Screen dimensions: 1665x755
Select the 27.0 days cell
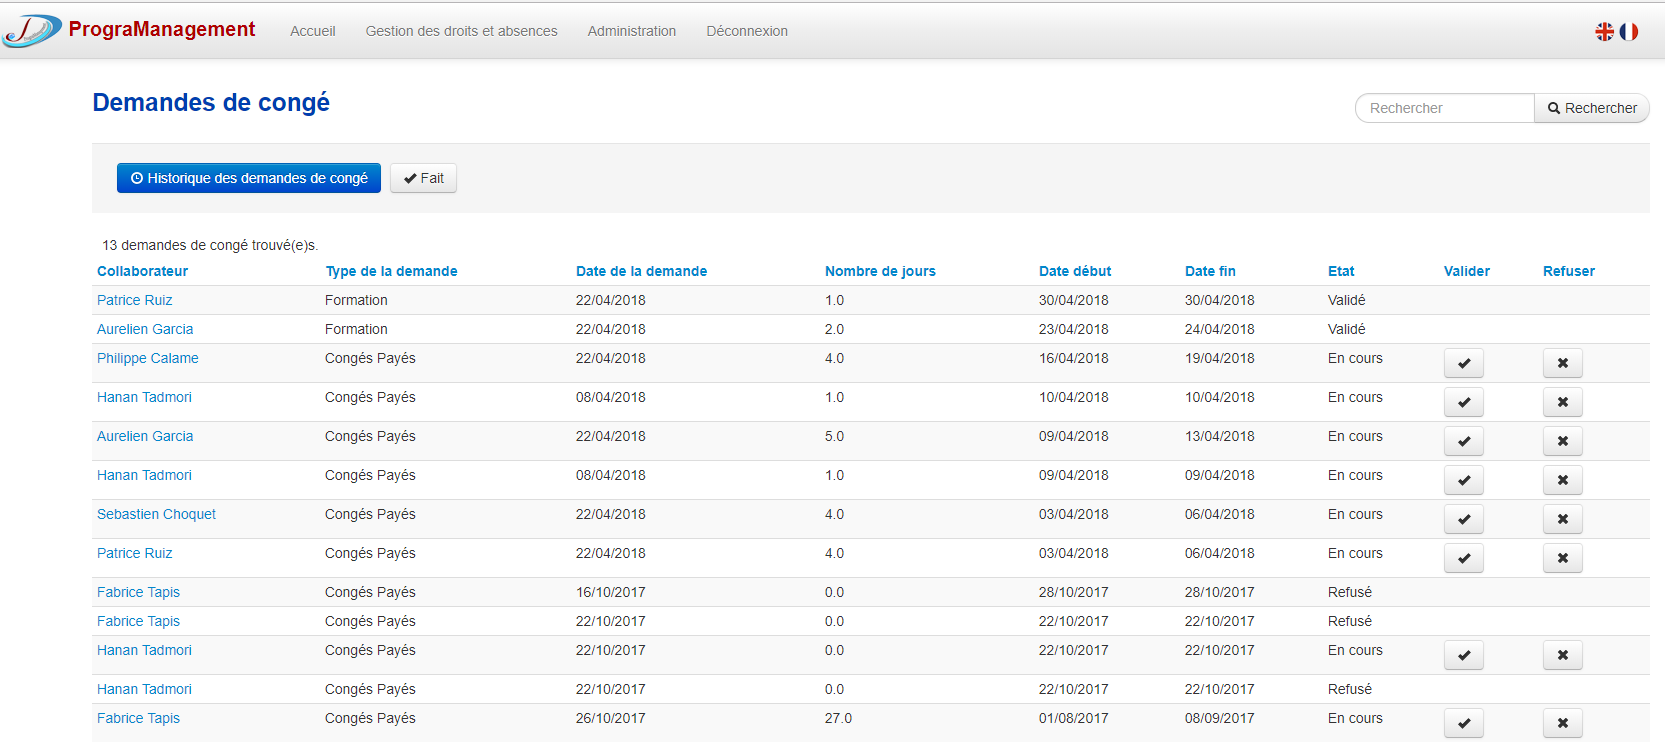(x=838, y=718)
